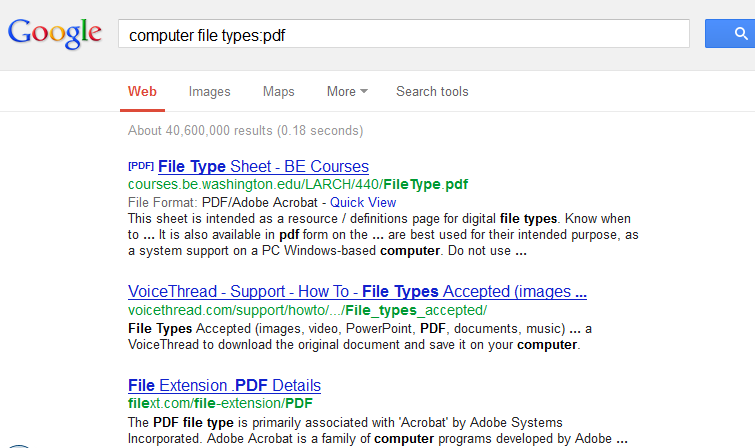This screenshot has width=755, height=448.
Task: Click the voicethread.com green URL
Action: click(307, 310)
